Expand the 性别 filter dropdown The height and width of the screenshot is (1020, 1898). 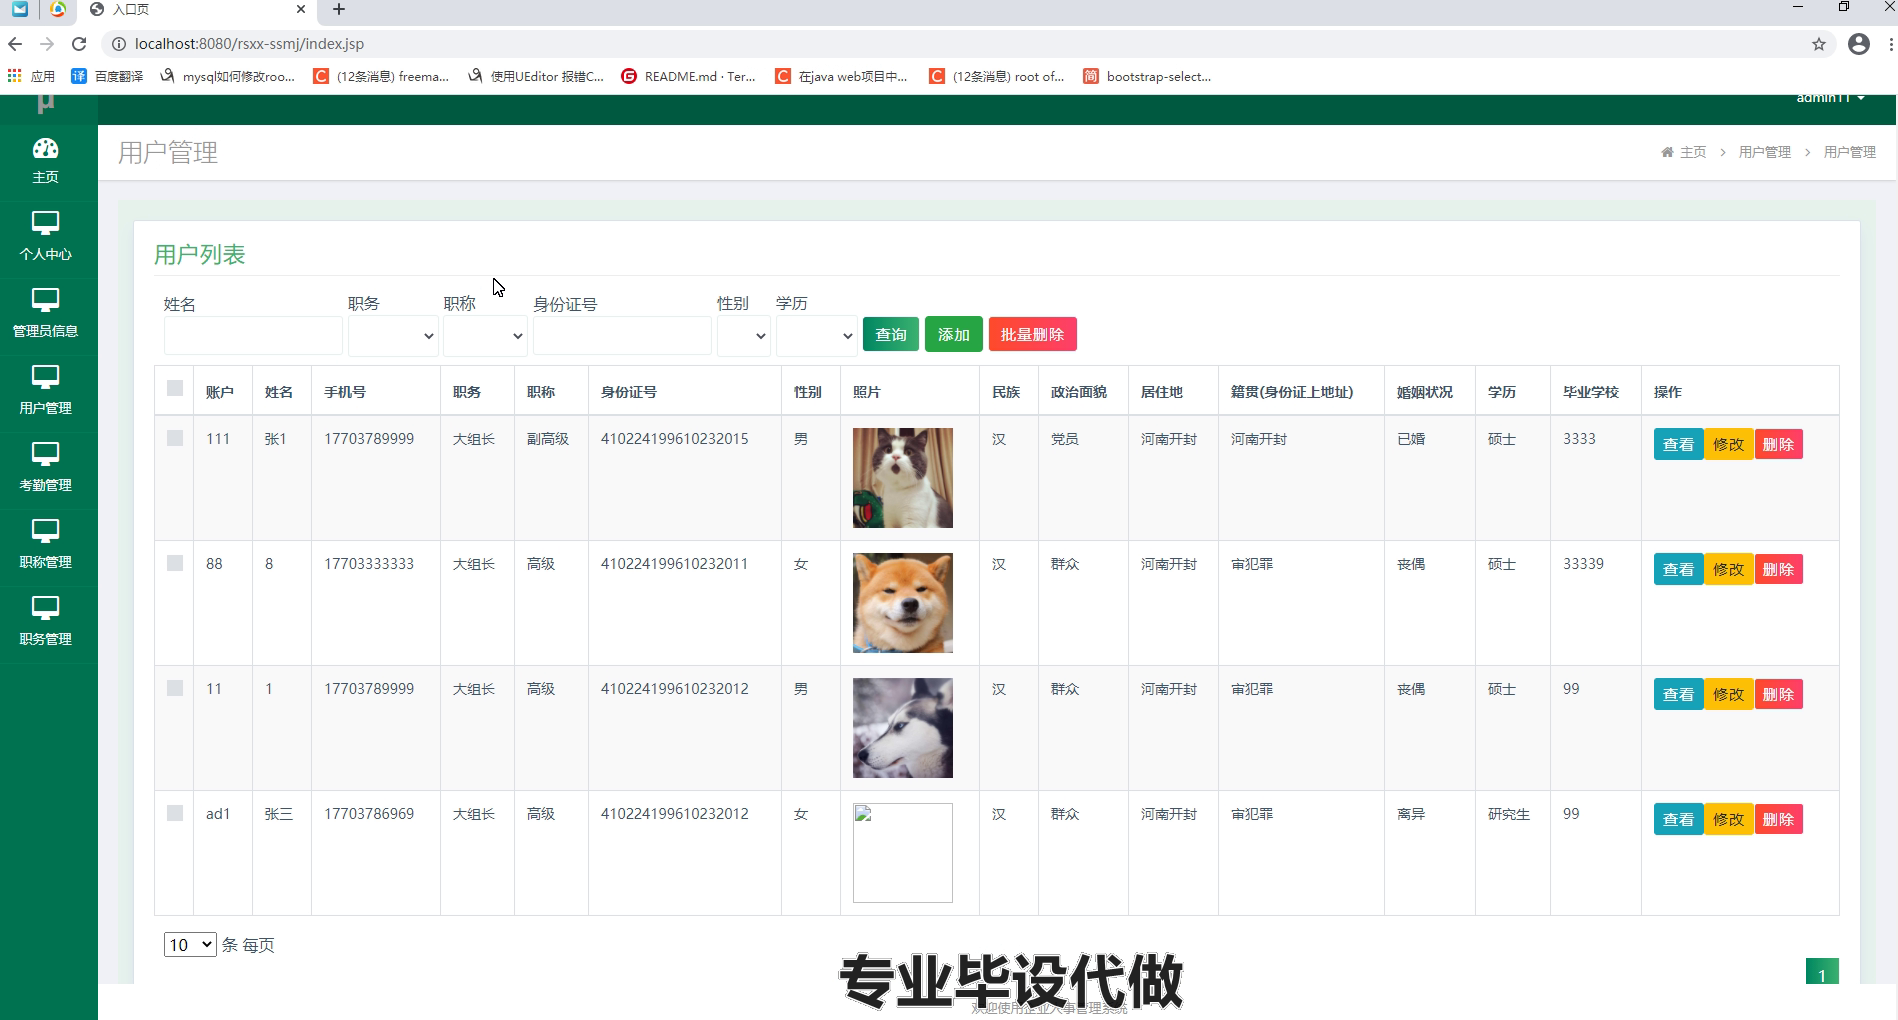click(x=744, y=336)
